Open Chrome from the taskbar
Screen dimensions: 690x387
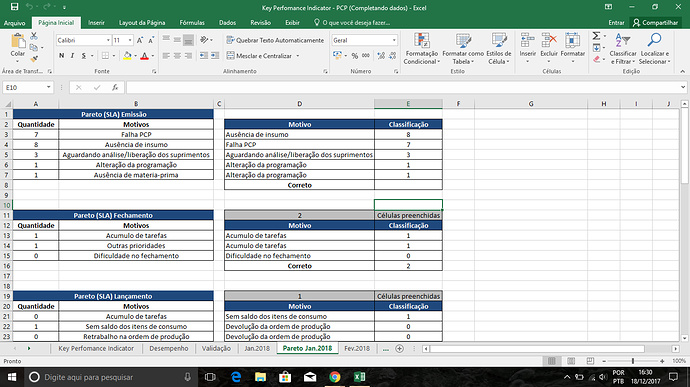[335, 377]
